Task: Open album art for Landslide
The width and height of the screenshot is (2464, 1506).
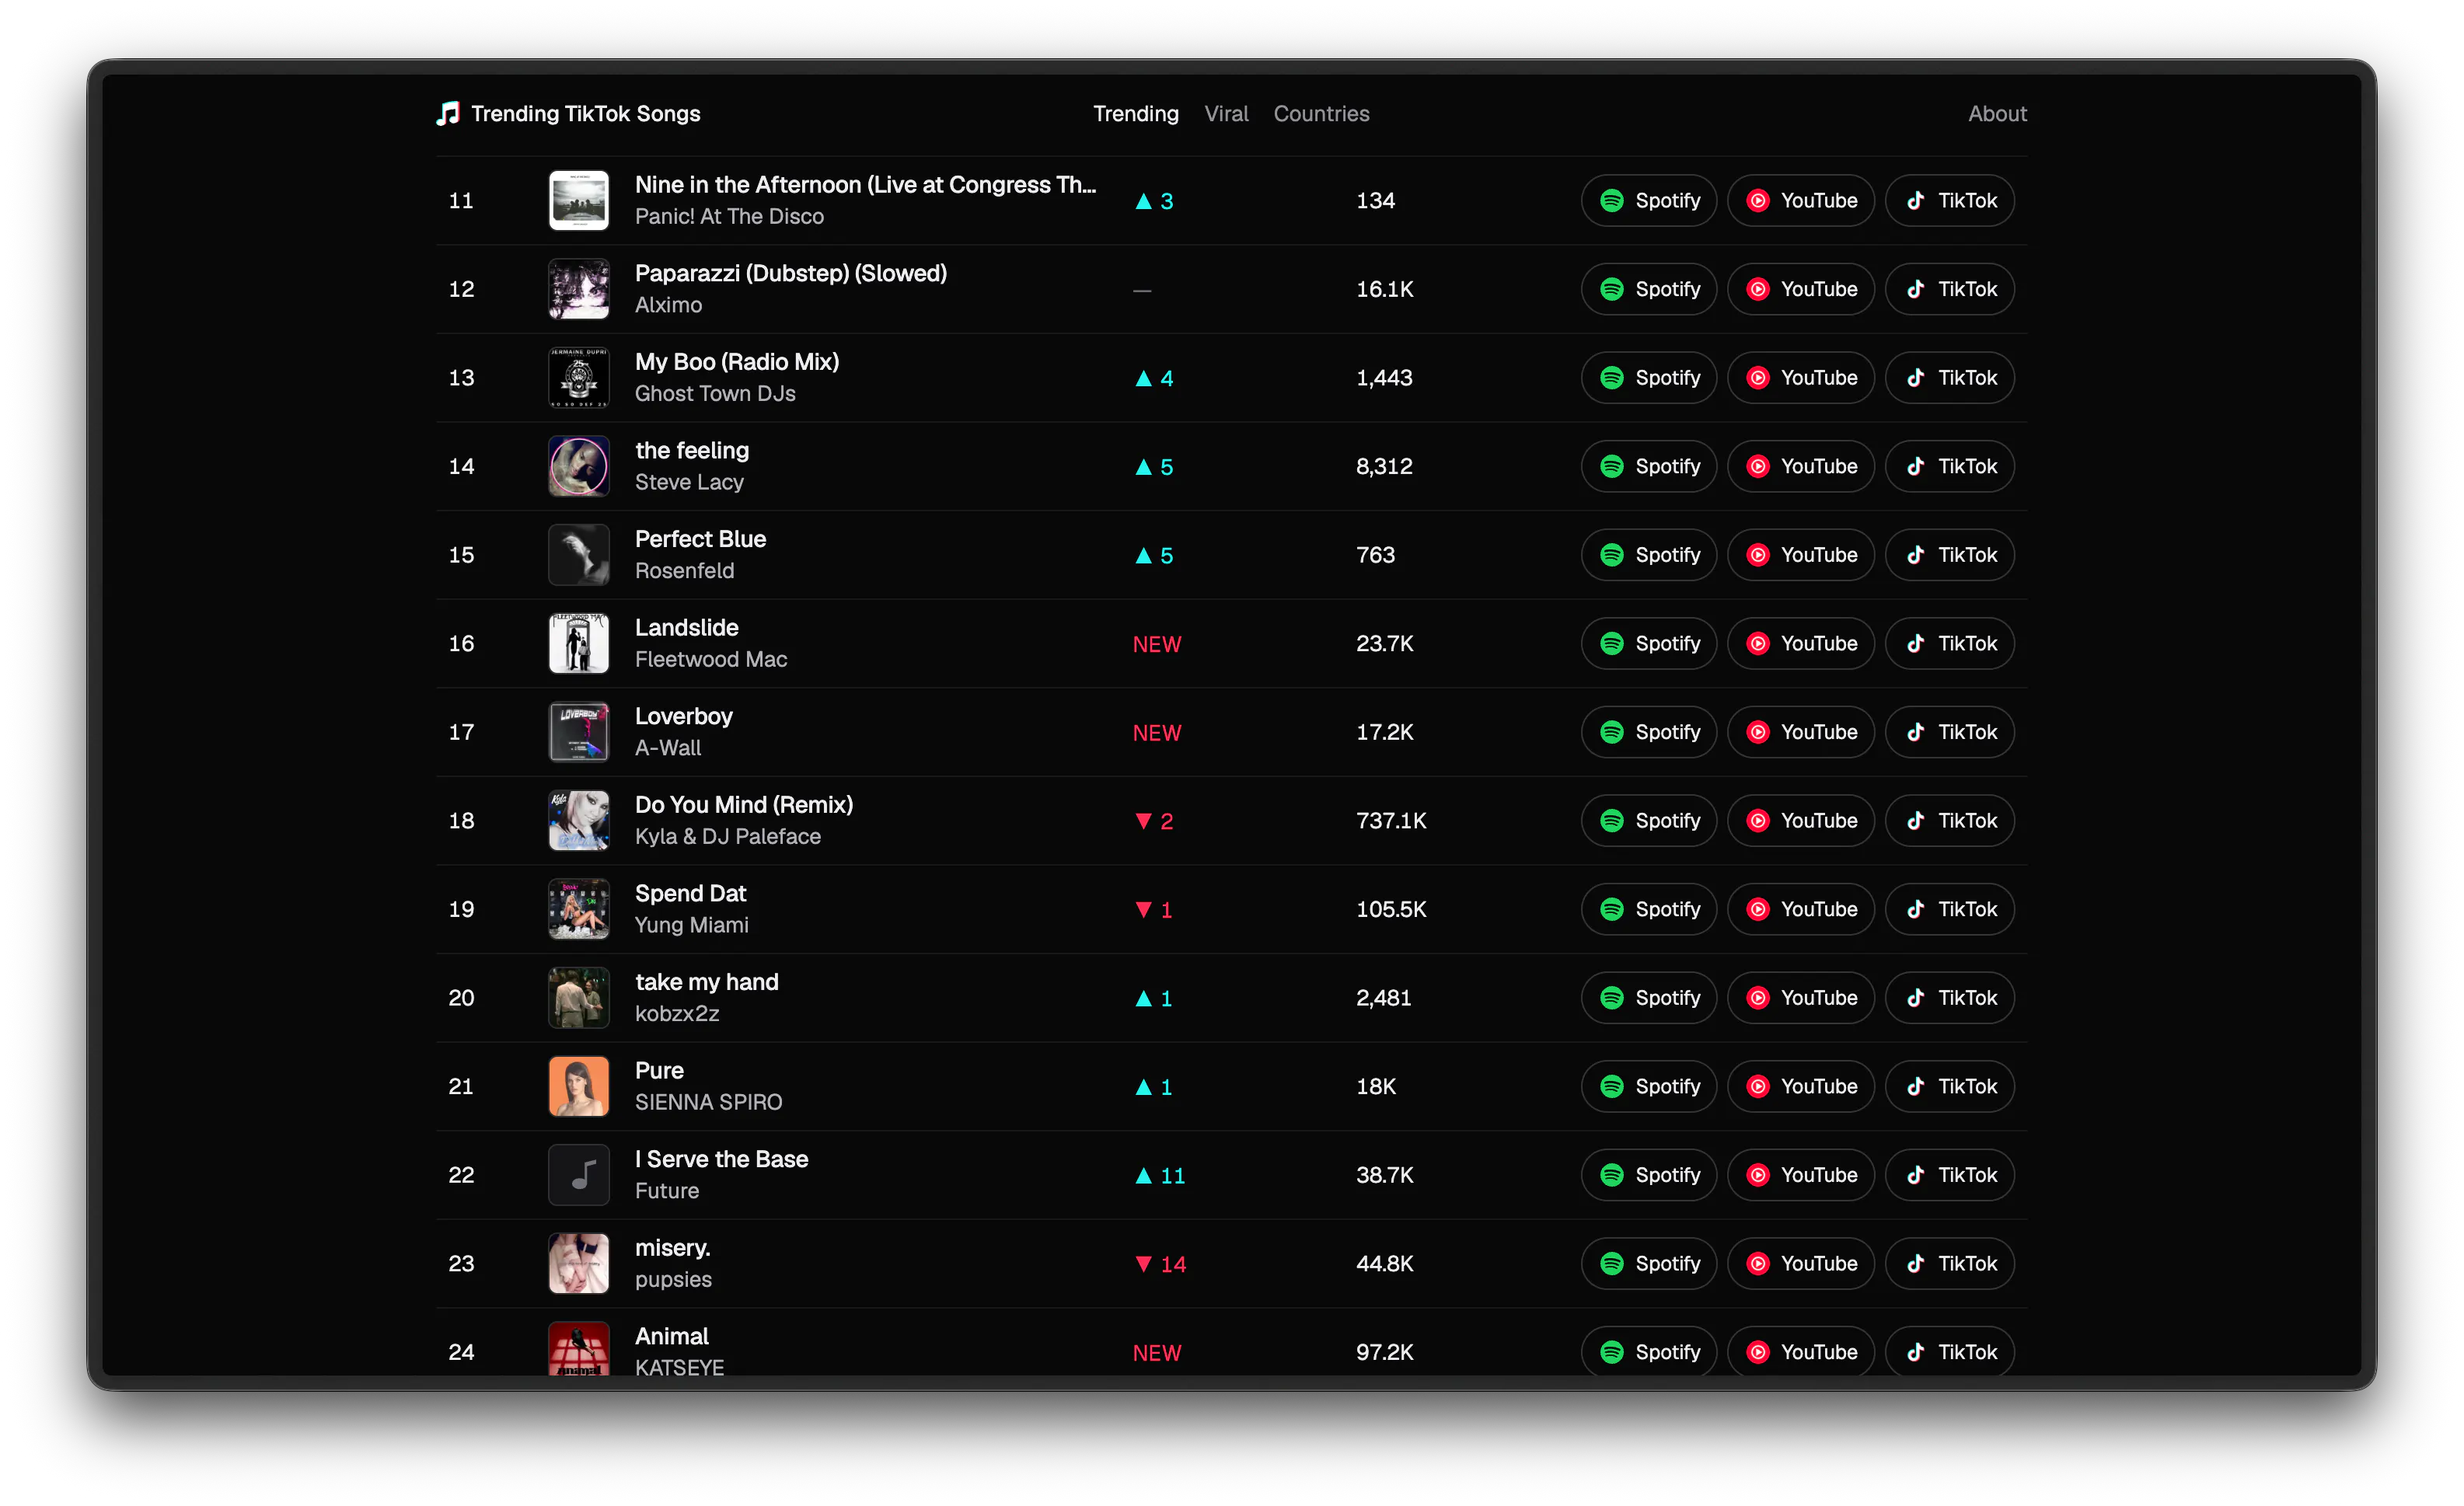Action: click(x=579, y=644)
